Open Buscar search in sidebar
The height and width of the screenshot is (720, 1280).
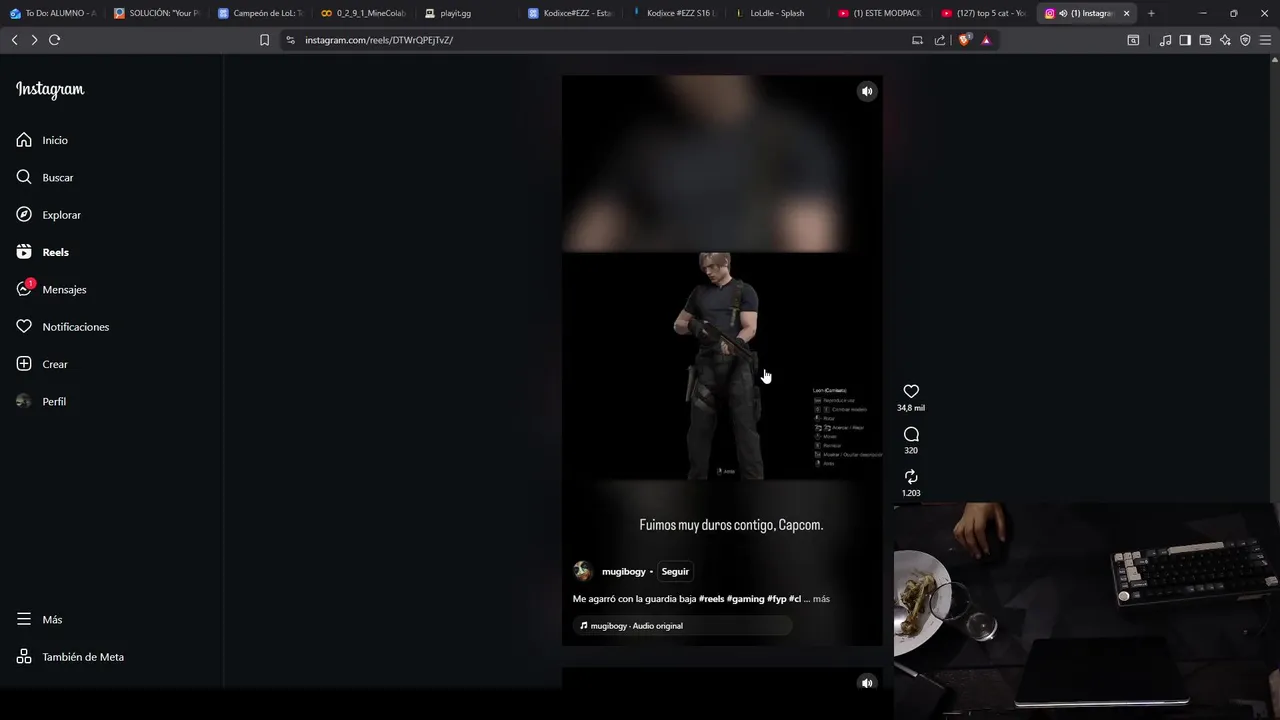point(45,177)
